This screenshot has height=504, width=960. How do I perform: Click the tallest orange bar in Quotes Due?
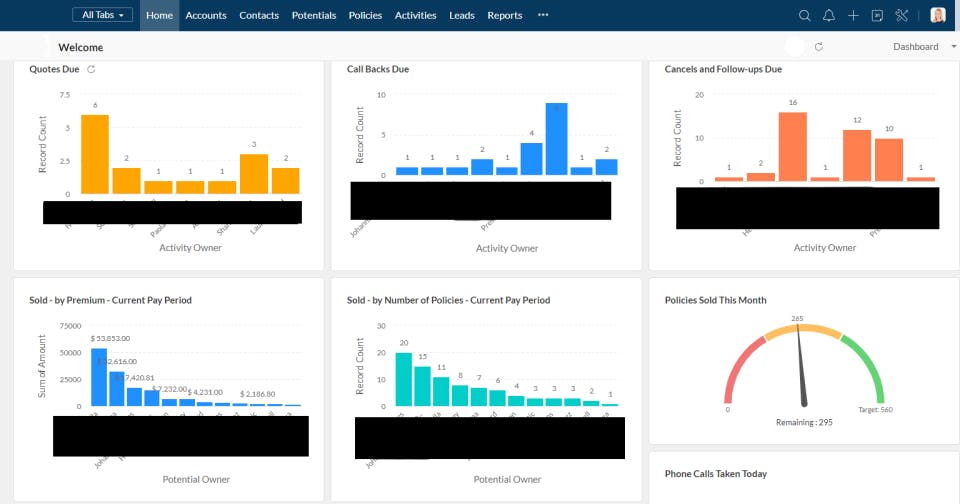(x=95, y=154)
